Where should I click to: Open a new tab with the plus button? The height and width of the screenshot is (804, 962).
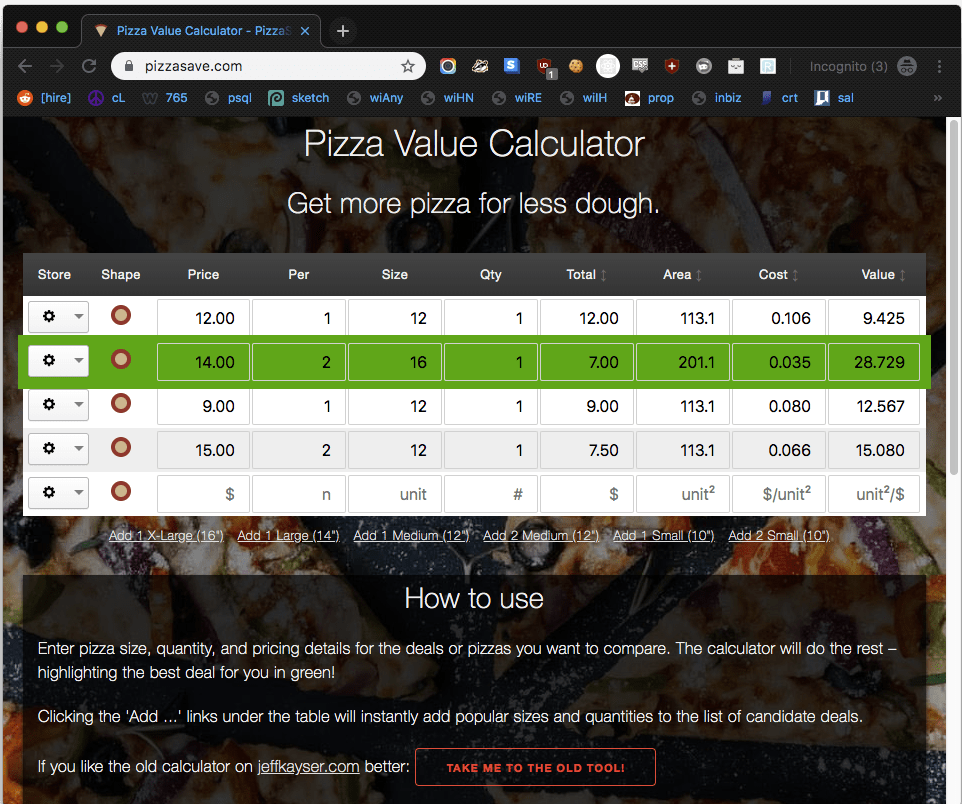click(343, 31)
